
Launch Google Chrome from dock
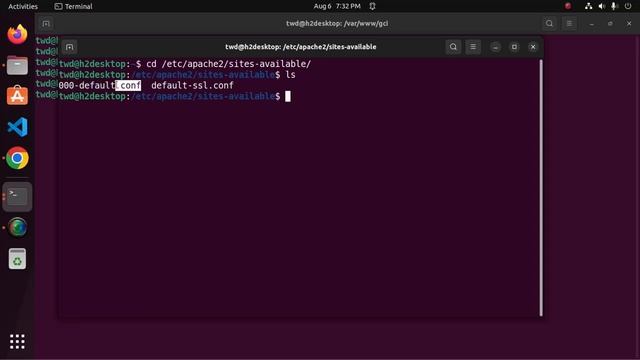17,158
